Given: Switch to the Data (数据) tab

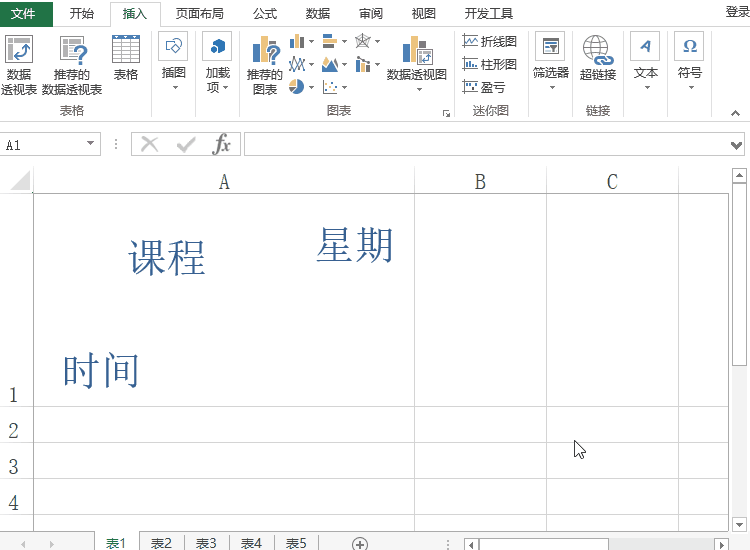Looking at the screenshot, I should pos(318,13).
